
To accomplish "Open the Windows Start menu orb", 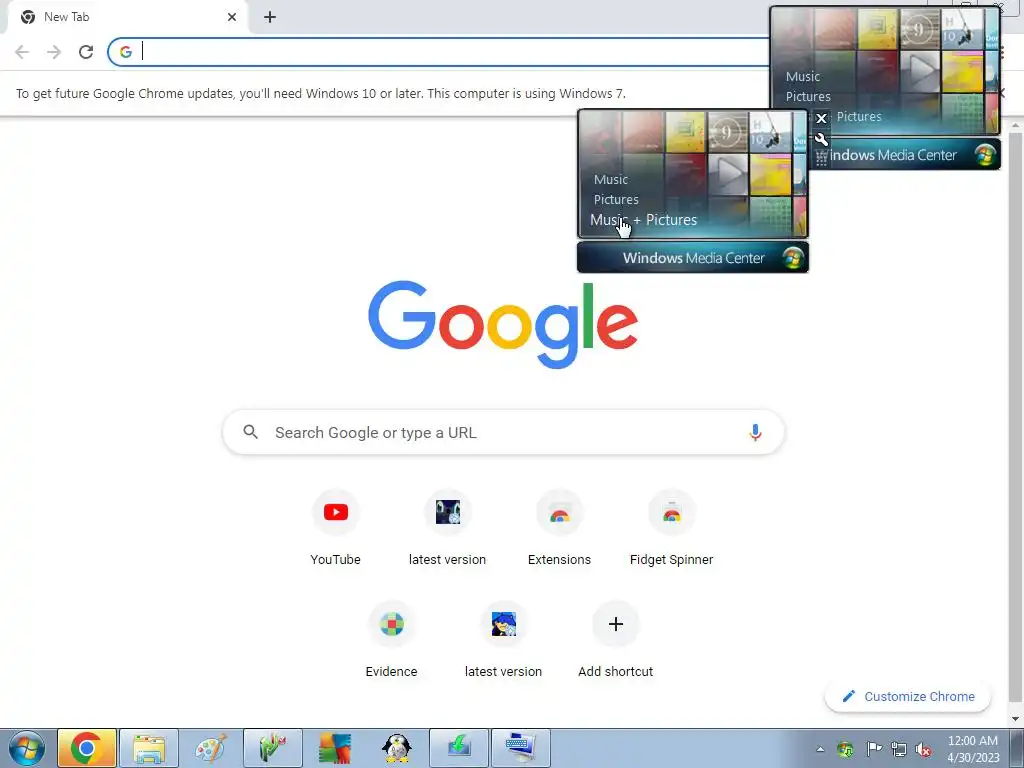I will (x=27, y=748).
